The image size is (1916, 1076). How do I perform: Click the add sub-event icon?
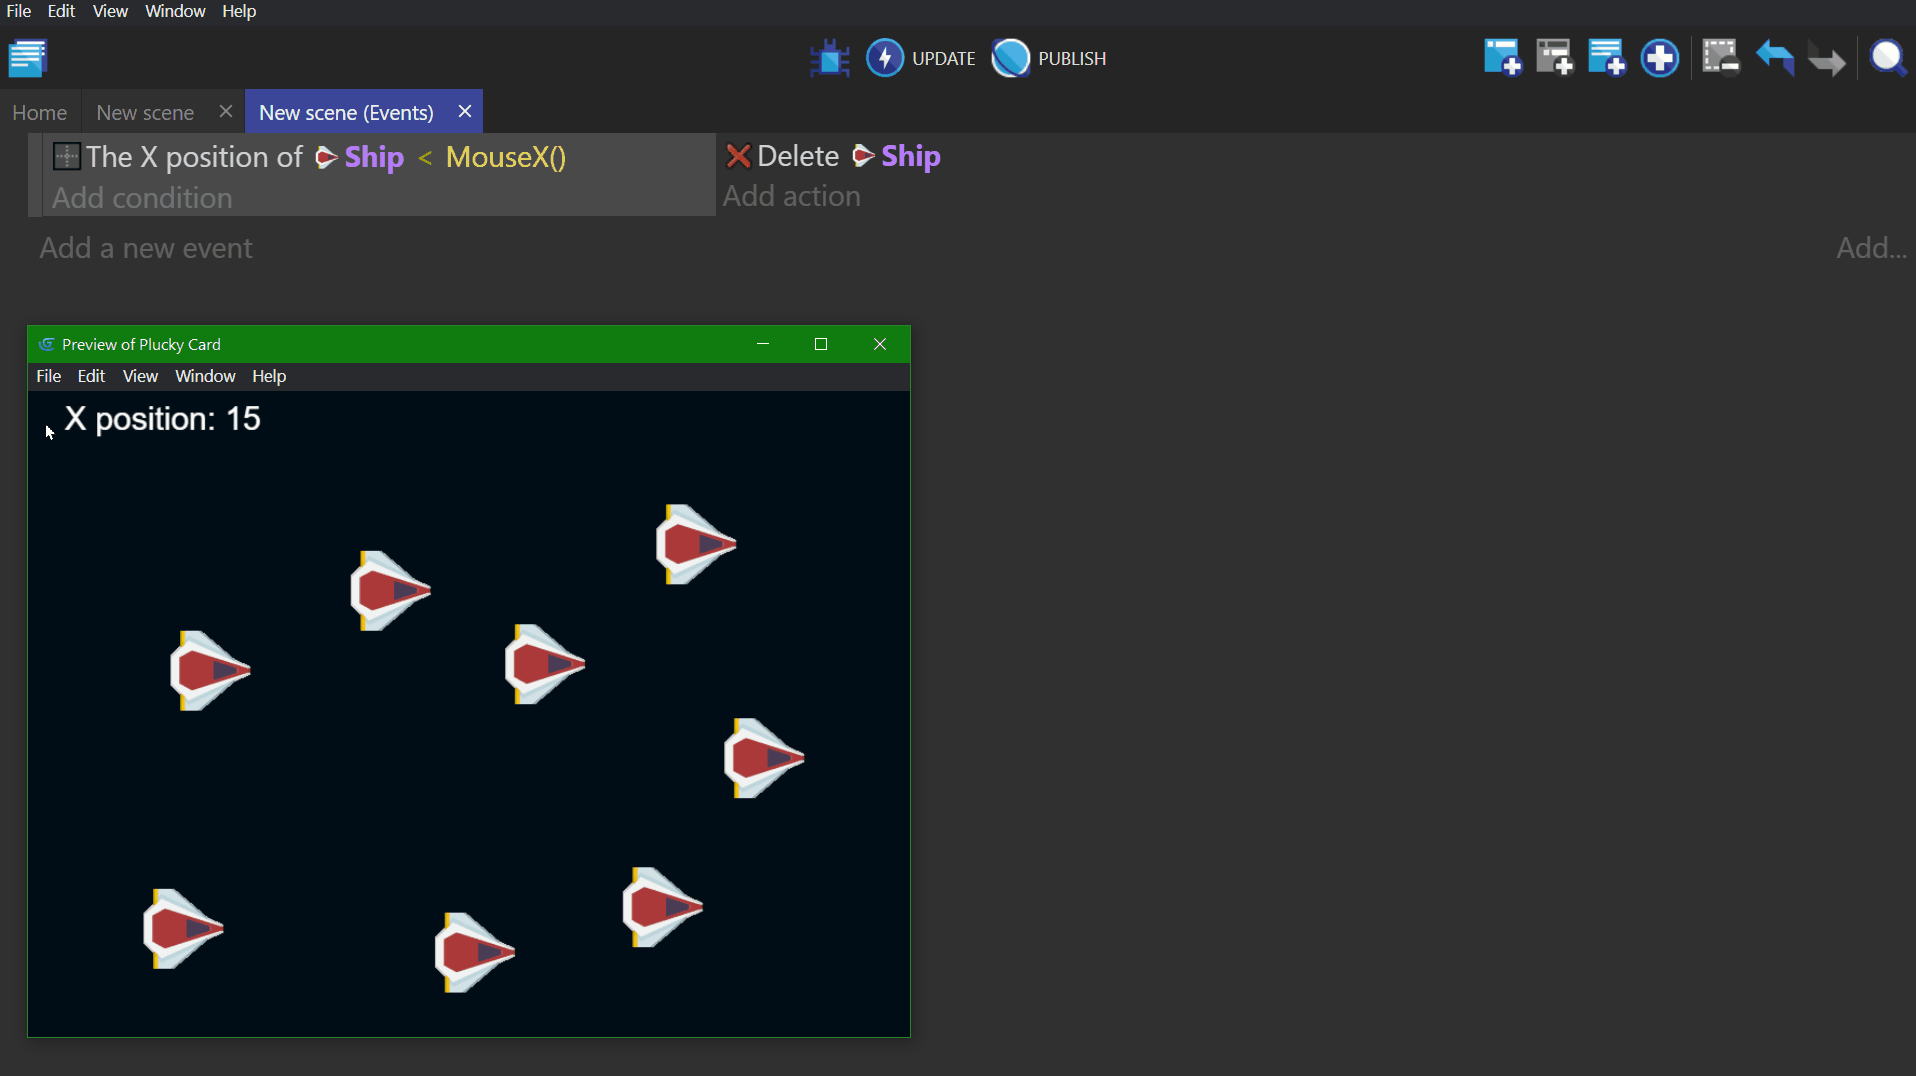click(1554, 58)
